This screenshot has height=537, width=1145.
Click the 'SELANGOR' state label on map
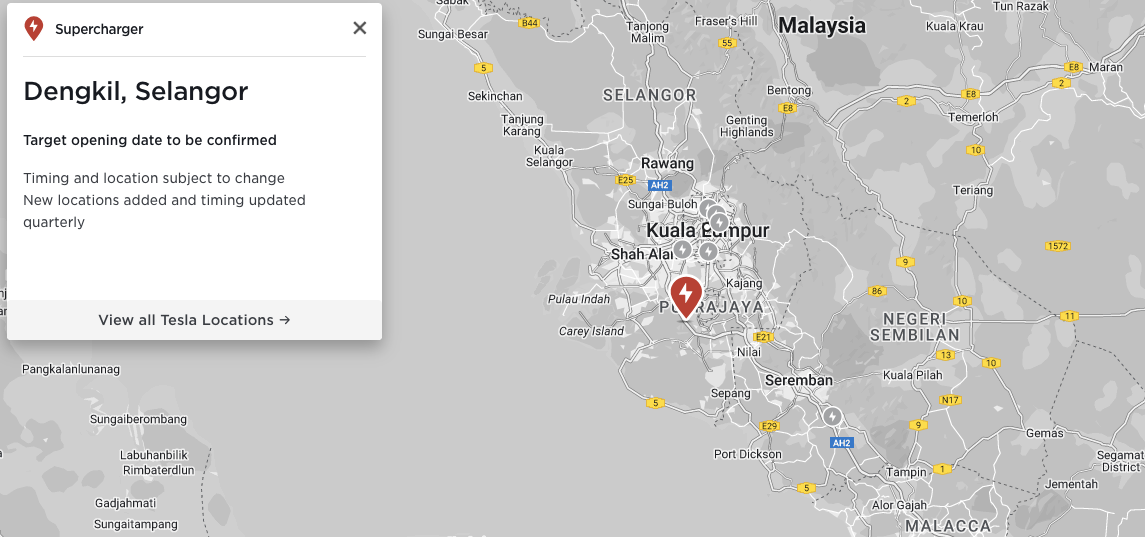(650, 95)
